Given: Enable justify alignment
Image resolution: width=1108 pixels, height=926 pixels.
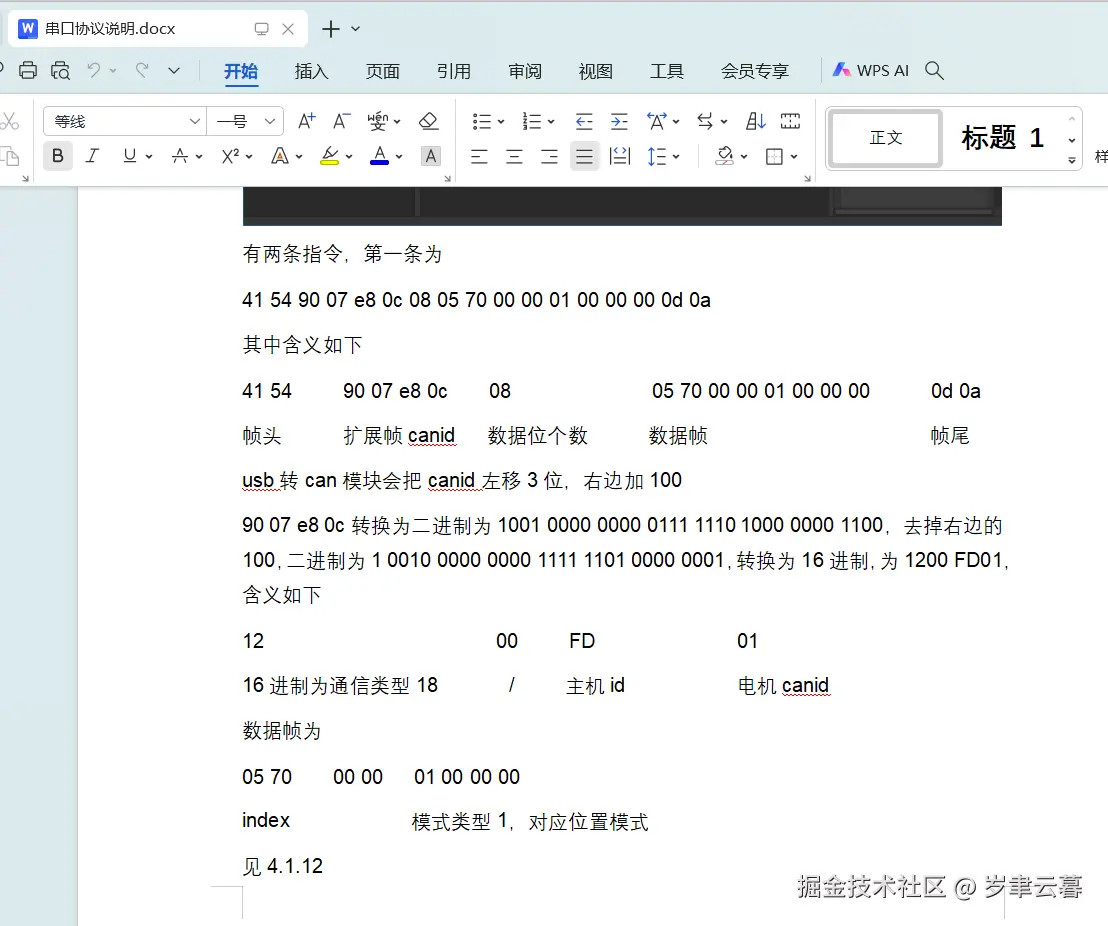Looking at the screenshot, I should click(584, 156).
